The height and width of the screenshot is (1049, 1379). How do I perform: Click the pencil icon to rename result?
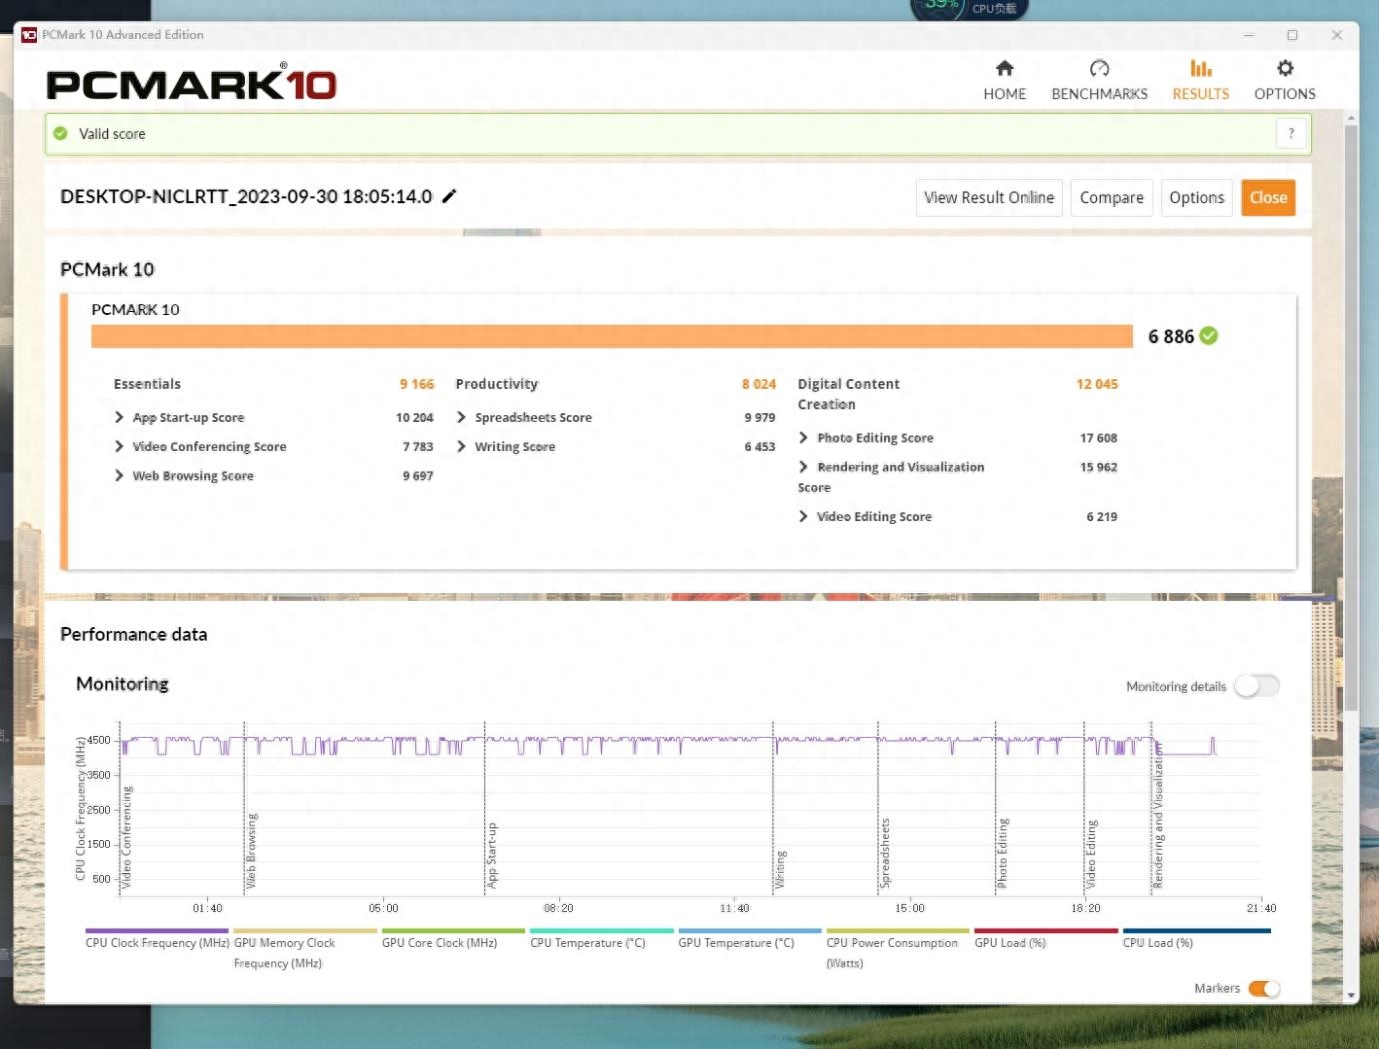click(x=449, y=196)
